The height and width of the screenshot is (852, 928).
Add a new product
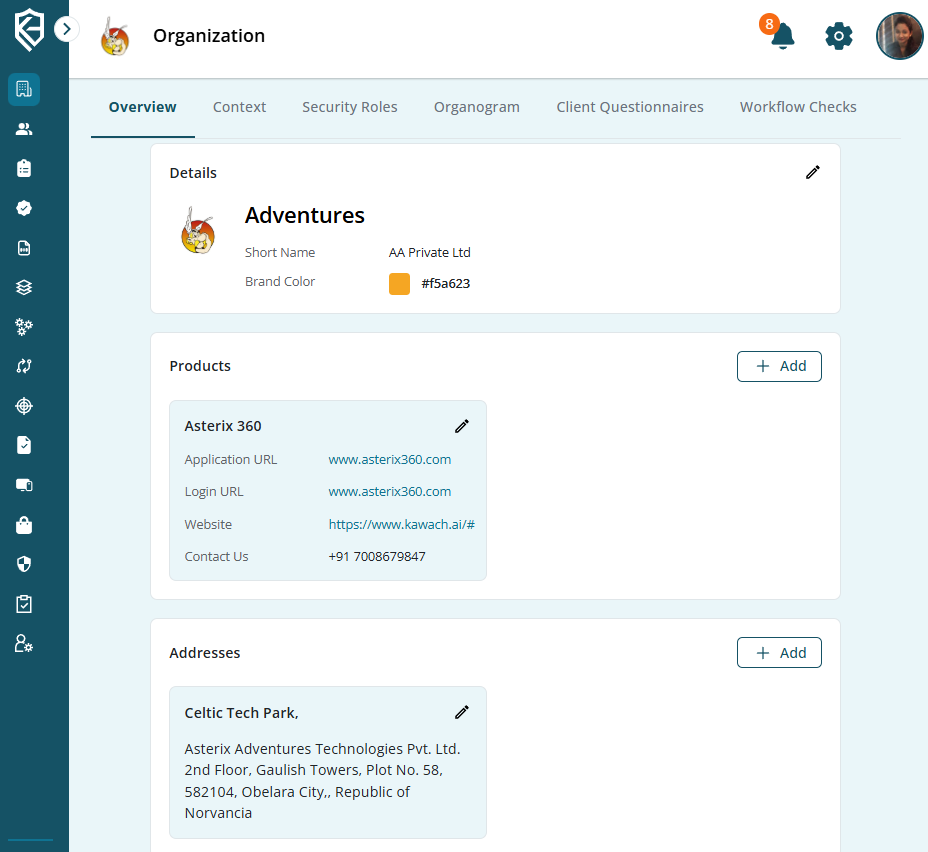pos(779,366)
